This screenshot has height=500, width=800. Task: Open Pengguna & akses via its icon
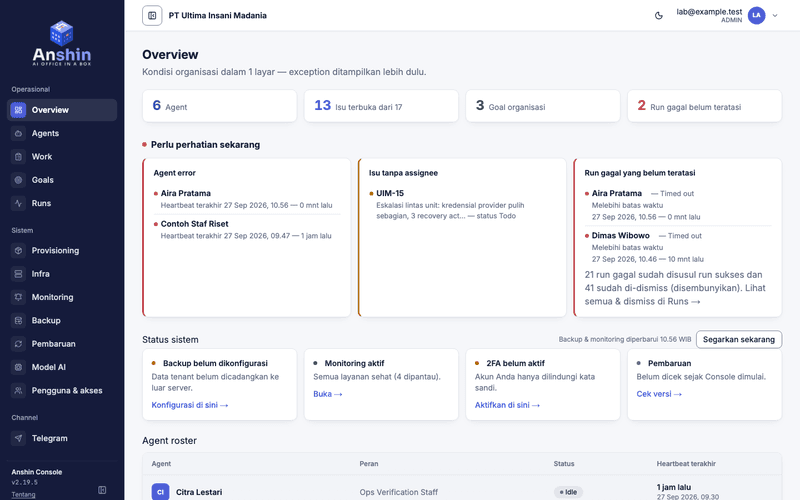click(18, 390)
